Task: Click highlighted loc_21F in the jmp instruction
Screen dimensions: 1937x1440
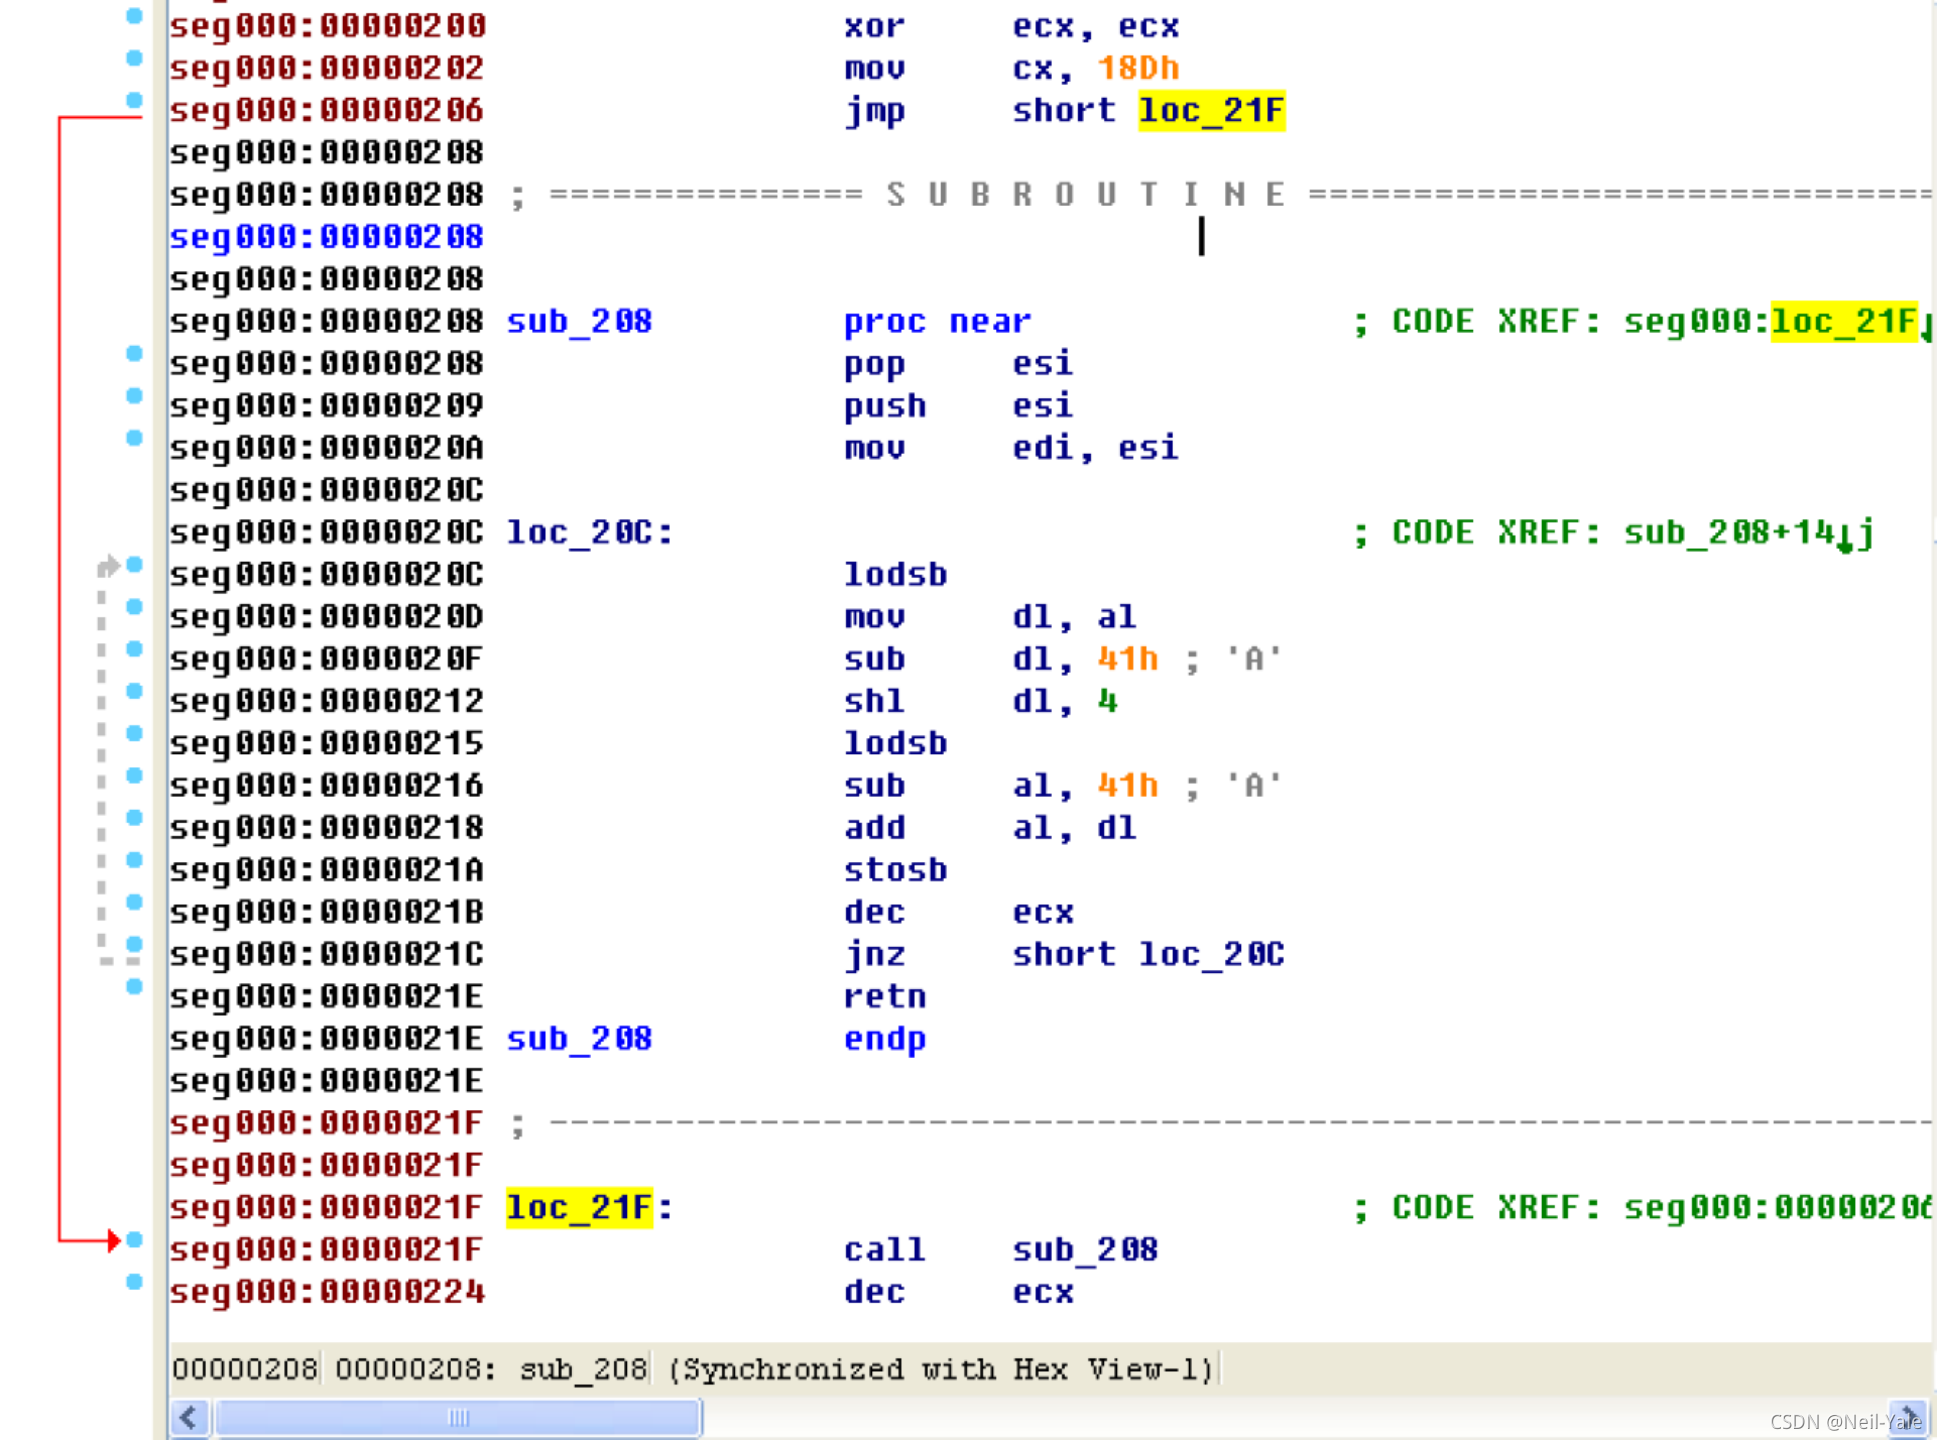Action: pyautogui.click(x=1211, y=110)
